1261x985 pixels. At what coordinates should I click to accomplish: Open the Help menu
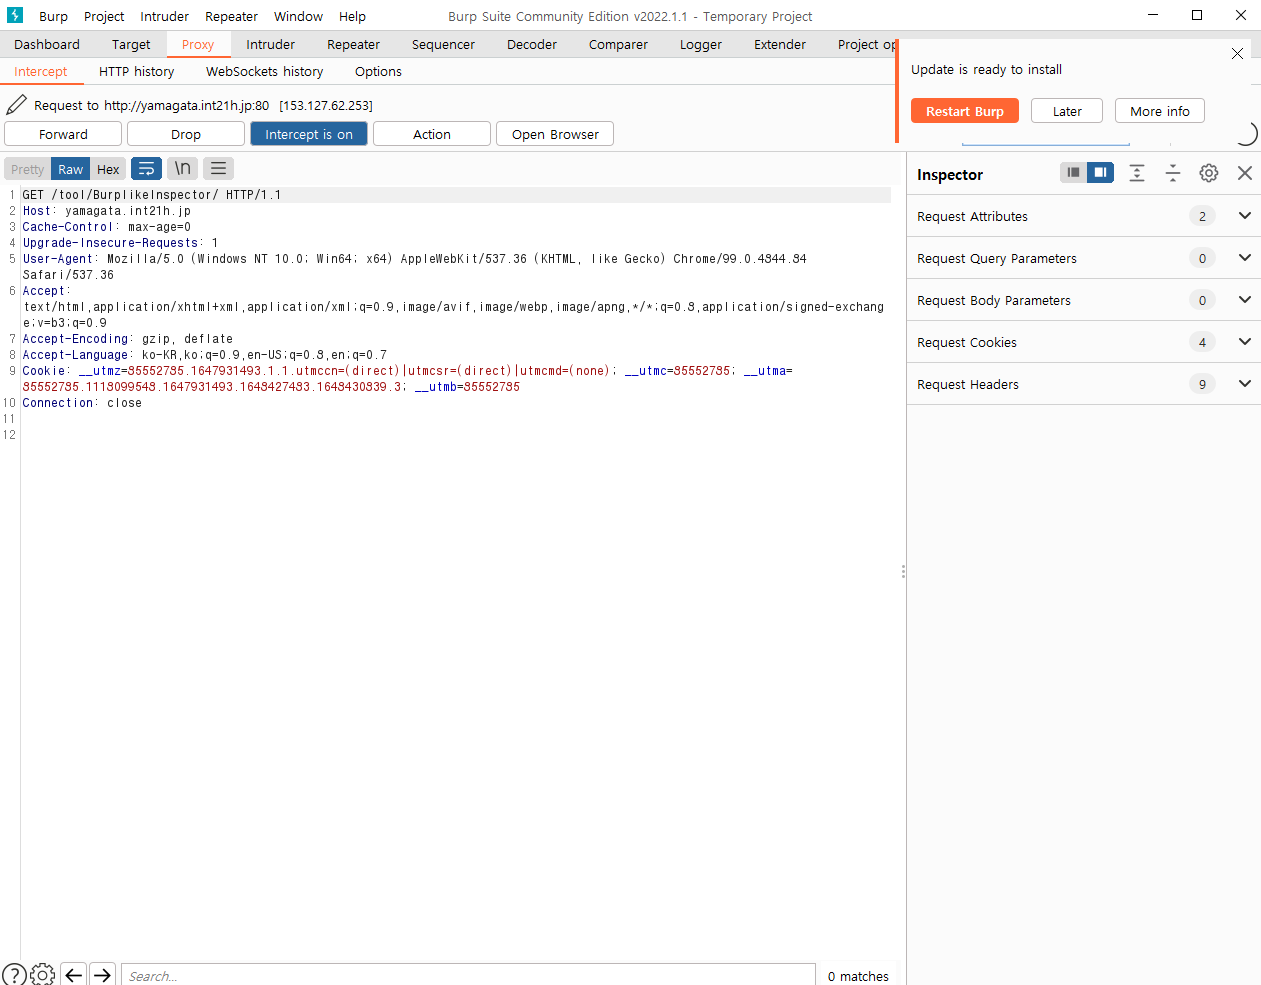coord(352,16)
